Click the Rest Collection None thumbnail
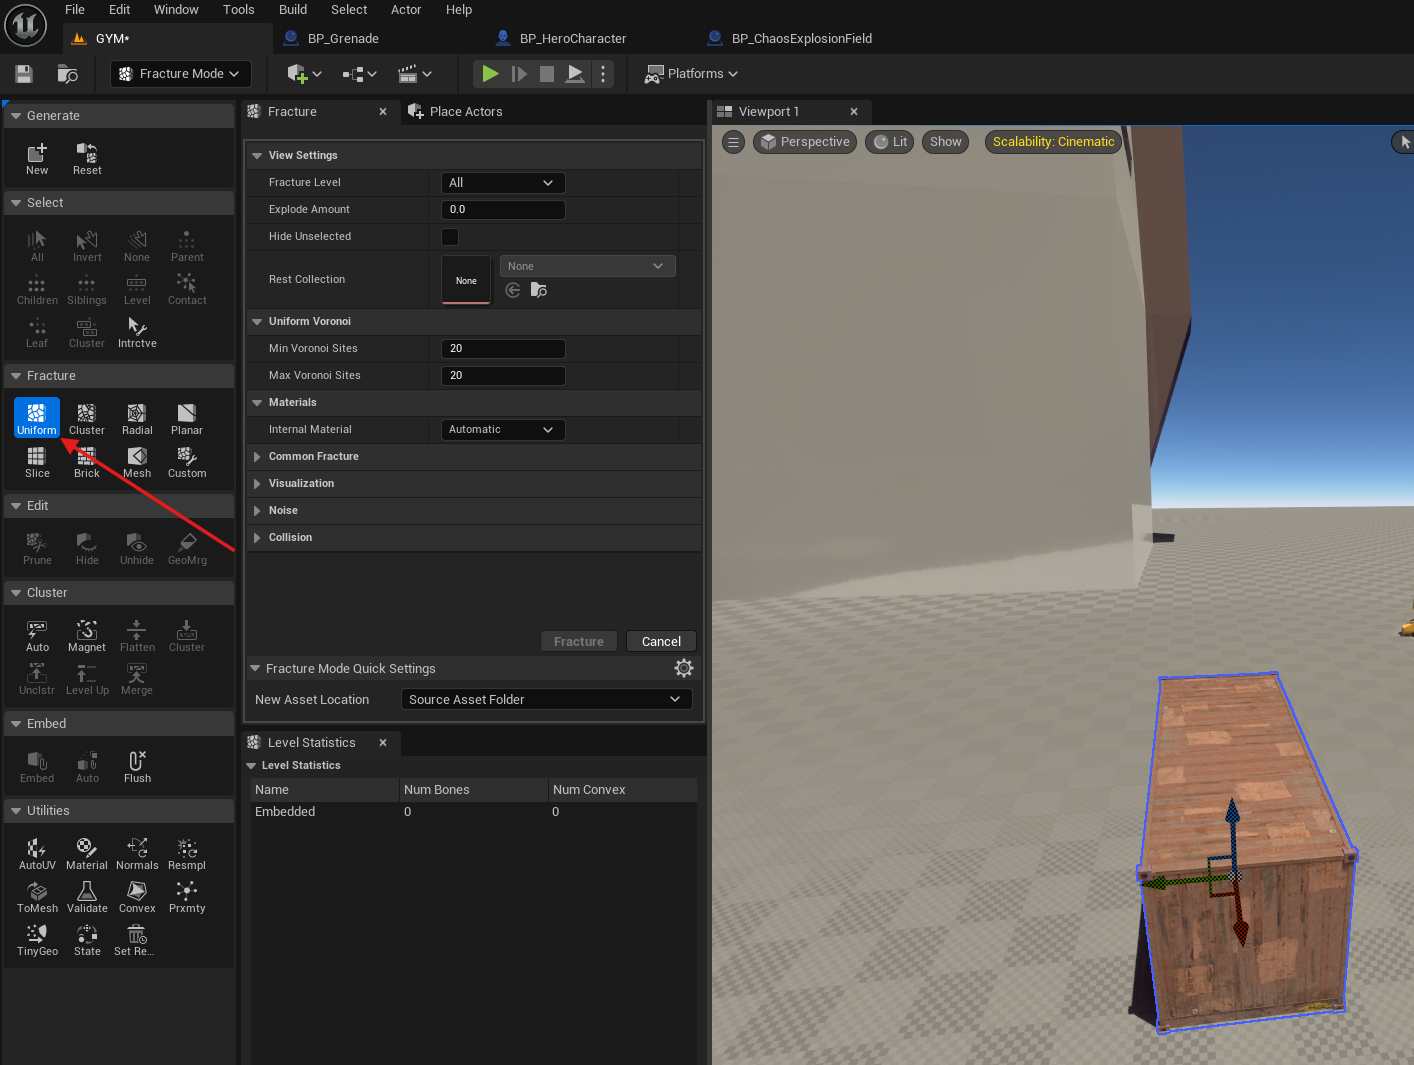 [x=466, y=280]
